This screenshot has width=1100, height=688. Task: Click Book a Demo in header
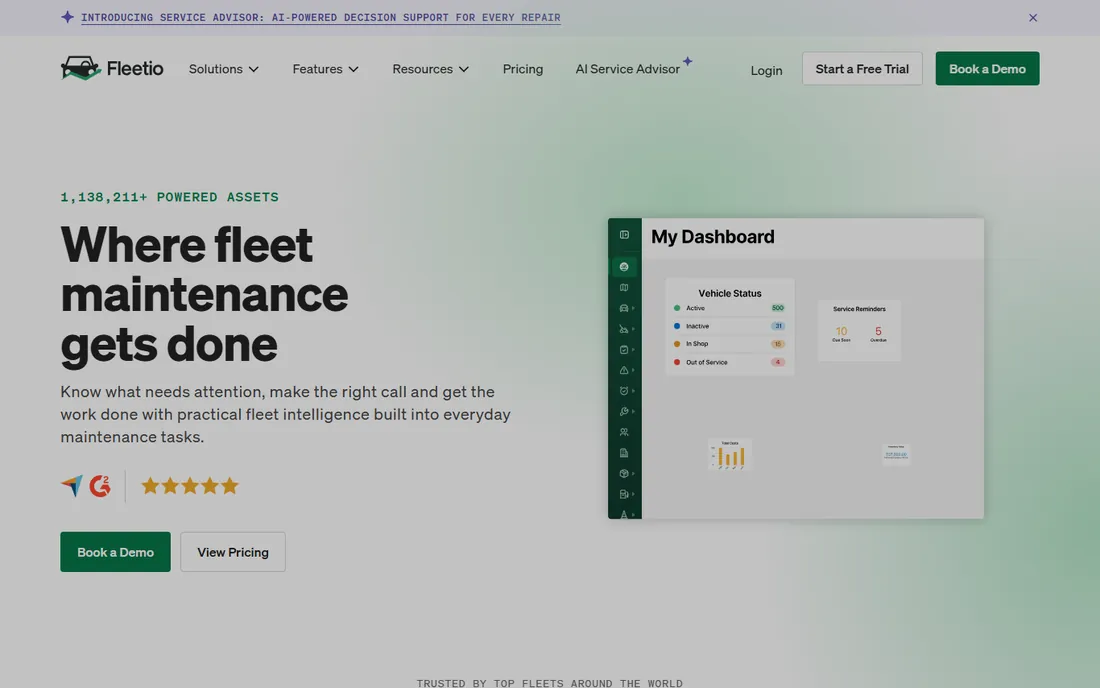tap(987, 69)
